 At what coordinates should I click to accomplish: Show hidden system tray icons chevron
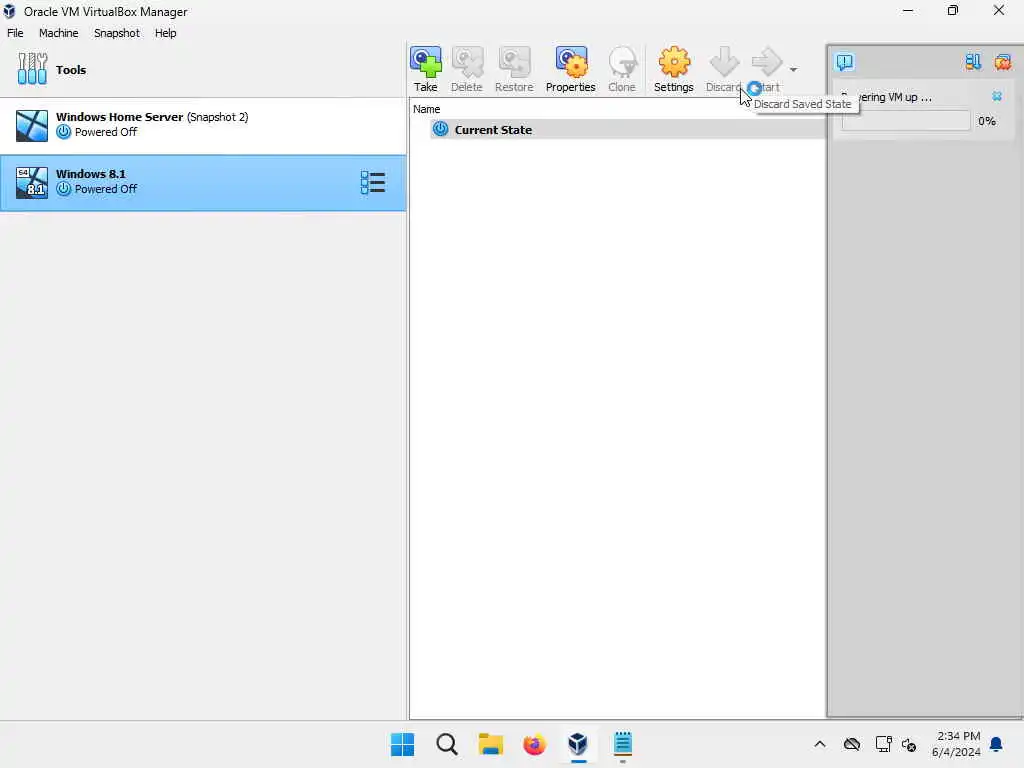[x=820, y=744]
